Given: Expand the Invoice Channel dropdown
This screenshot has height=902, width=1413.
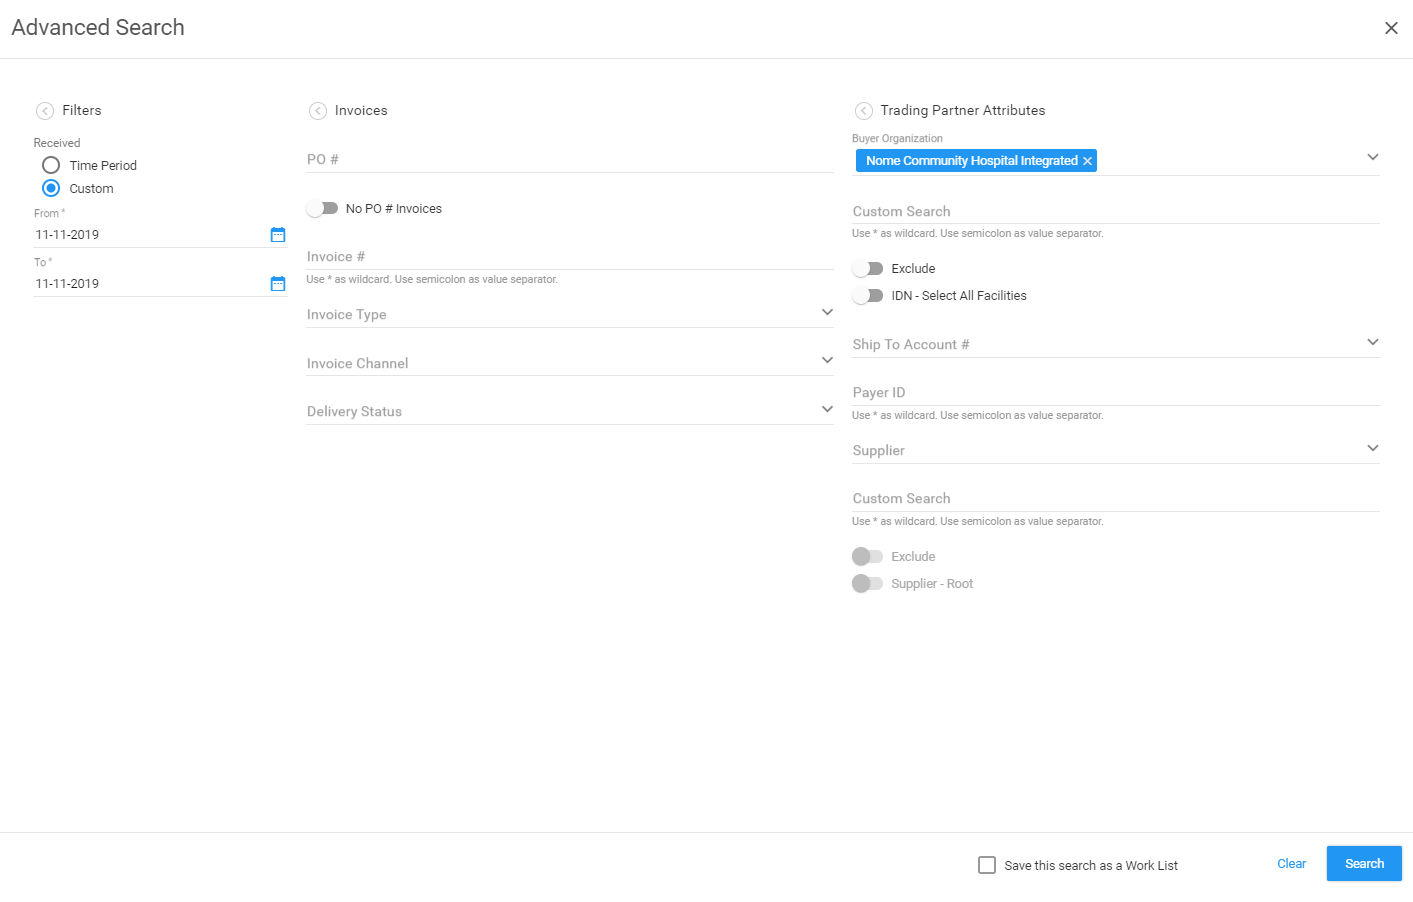Looking at the screenshot, I should pos(827,360).
